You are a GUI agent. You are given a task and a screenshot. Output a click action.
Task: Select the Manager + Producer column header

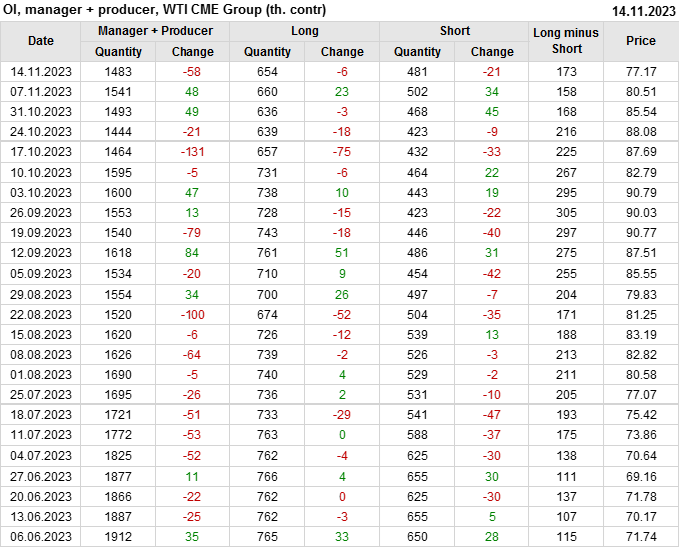pos(154,31)
